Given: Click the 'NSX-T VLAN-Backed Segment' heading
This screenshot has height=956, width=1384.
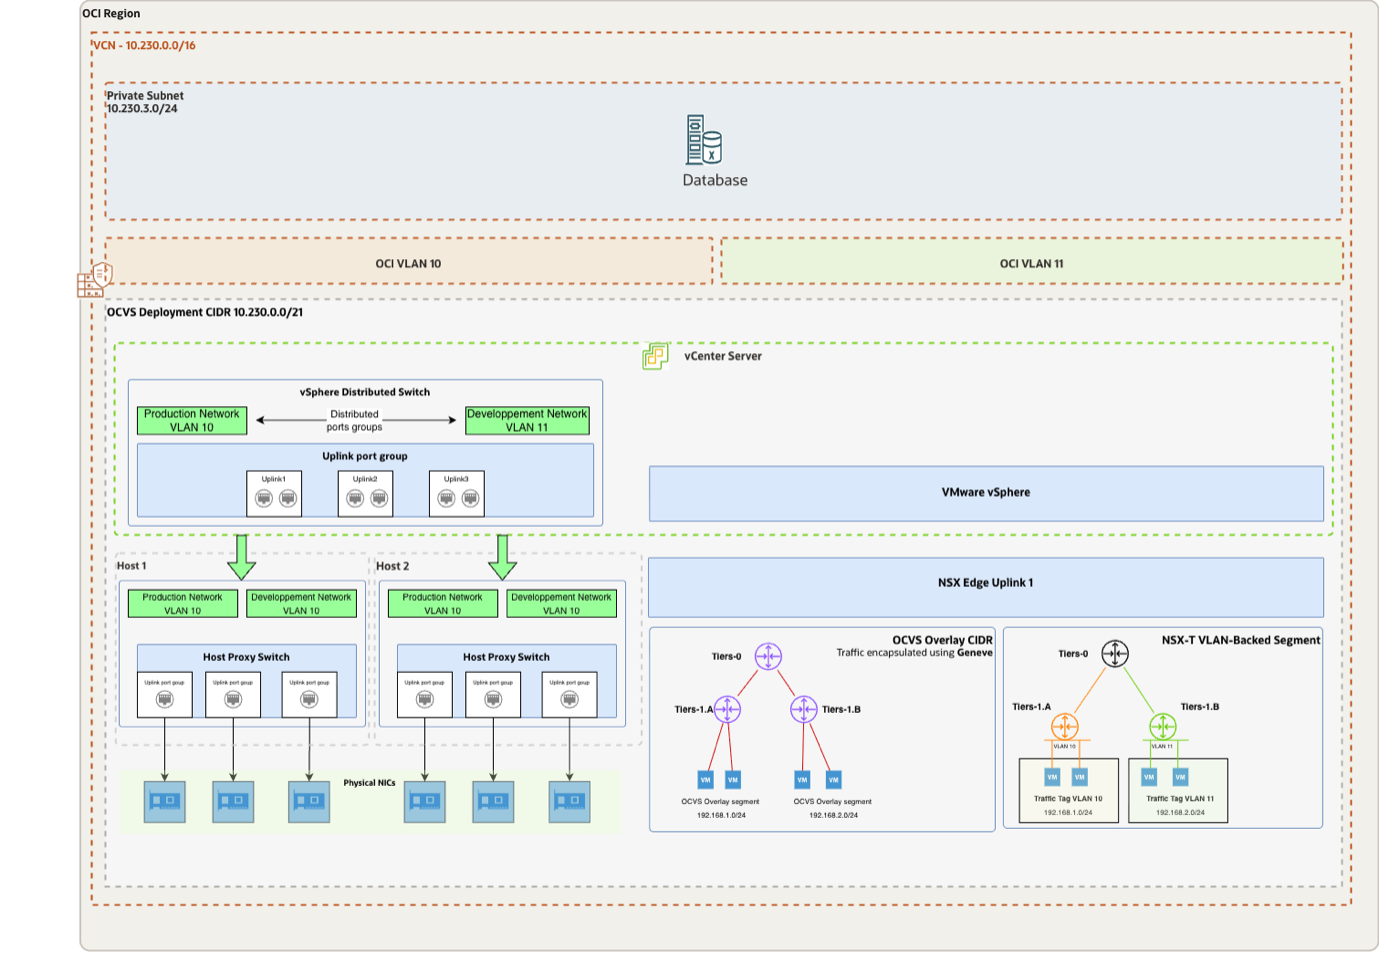Looking at the screenshot, I should pos(1241,640).
